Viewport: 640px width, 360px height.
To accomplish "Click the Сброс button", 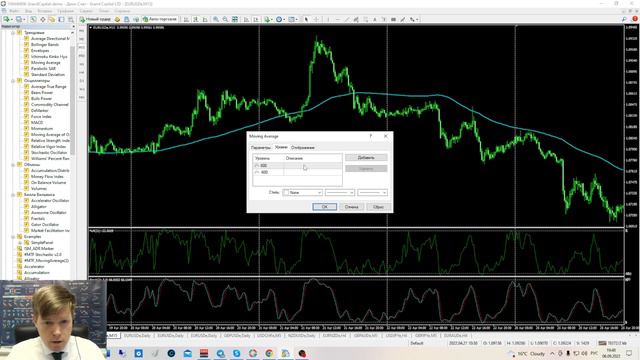I will tap(378, 207).
